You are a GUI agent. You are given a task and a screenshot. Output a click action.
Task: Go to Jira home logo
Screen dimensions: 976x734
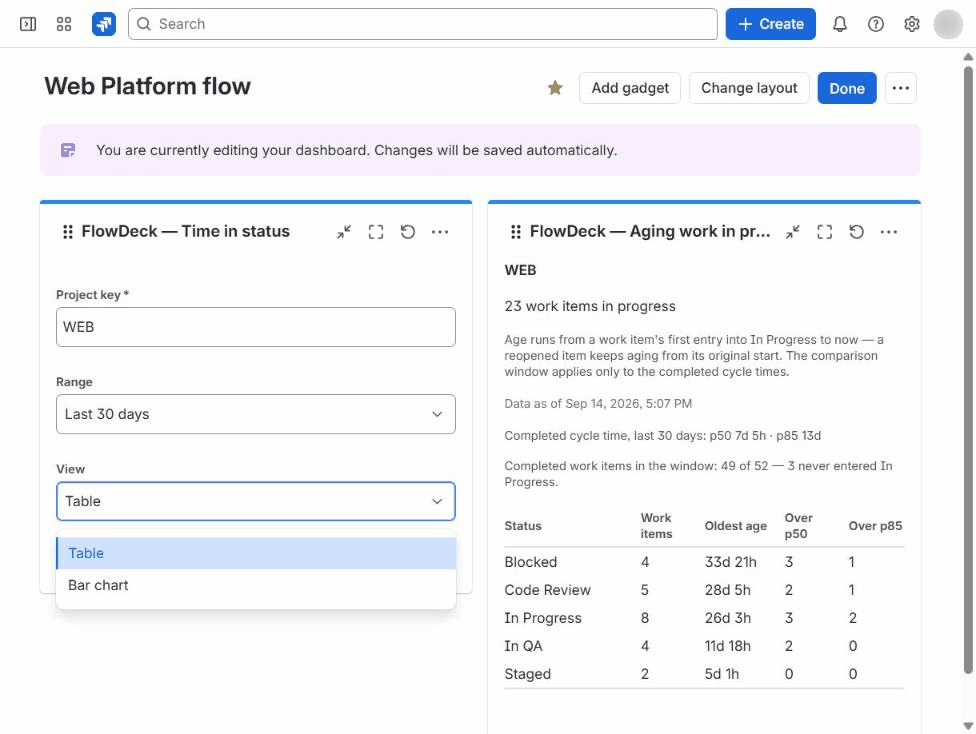104,24
